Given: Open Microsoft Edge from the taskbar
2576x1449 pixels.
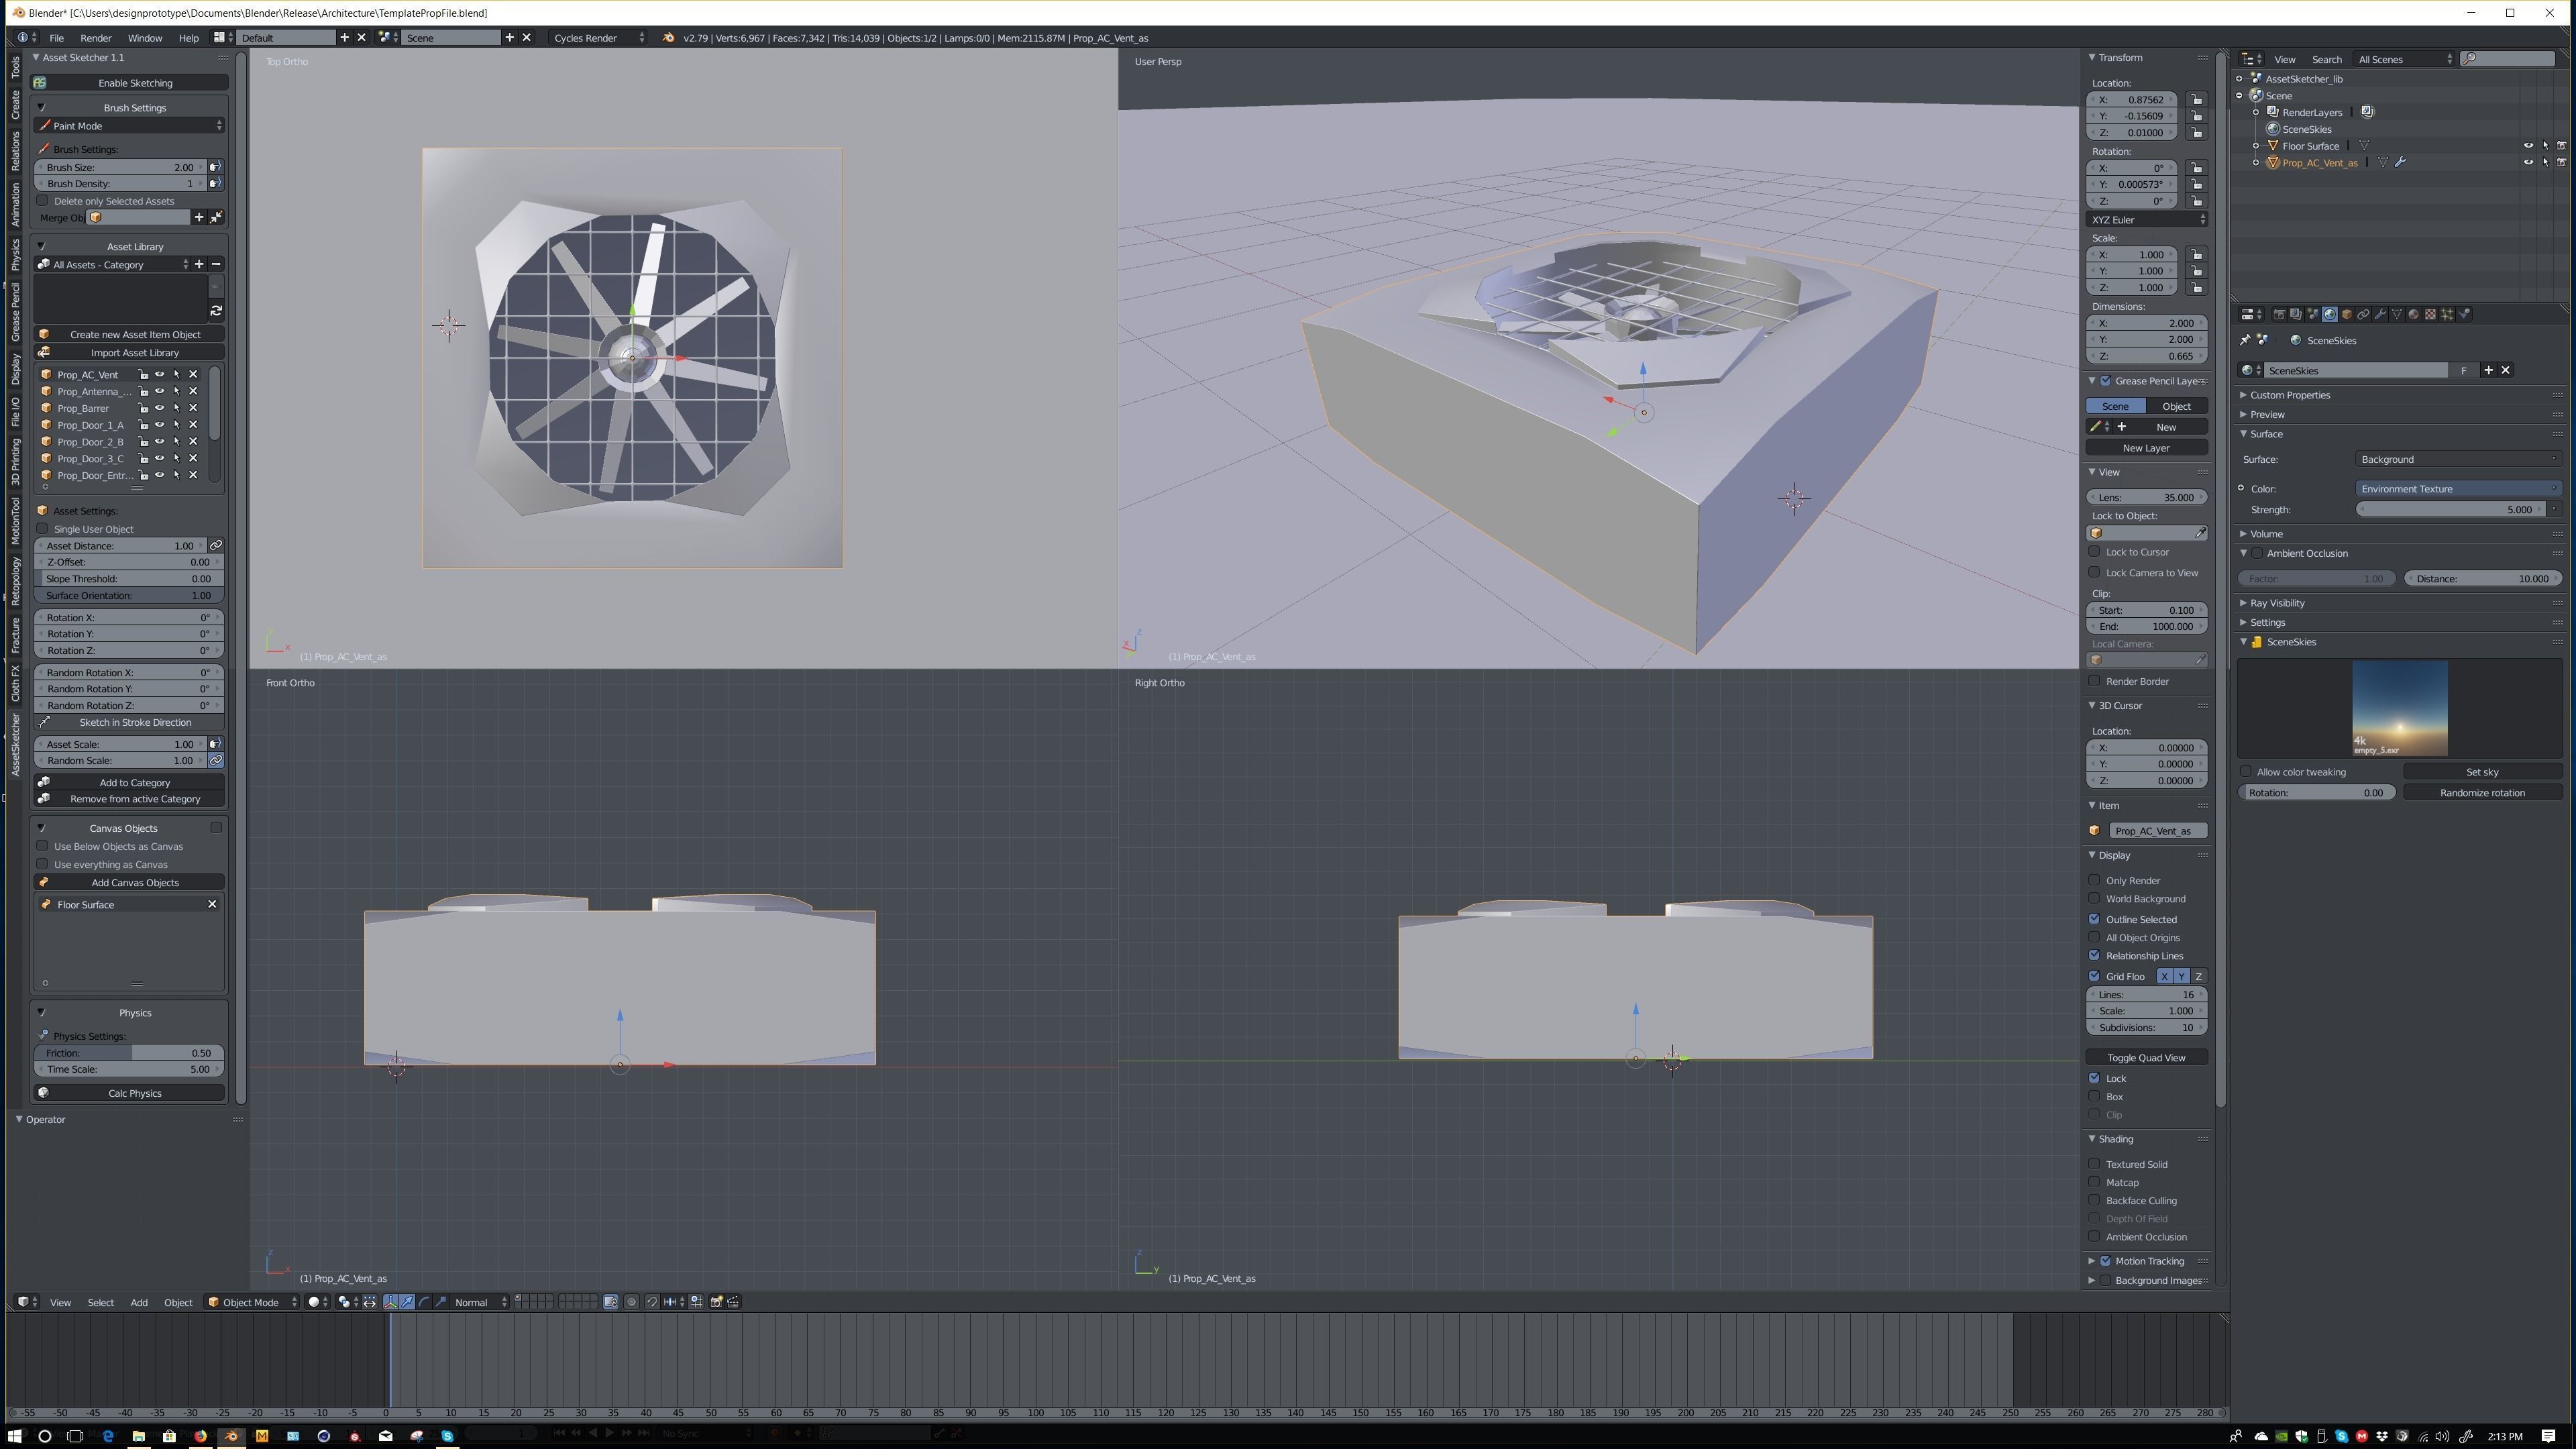Looking at the screenshot, I should (x=108, y=1436).
